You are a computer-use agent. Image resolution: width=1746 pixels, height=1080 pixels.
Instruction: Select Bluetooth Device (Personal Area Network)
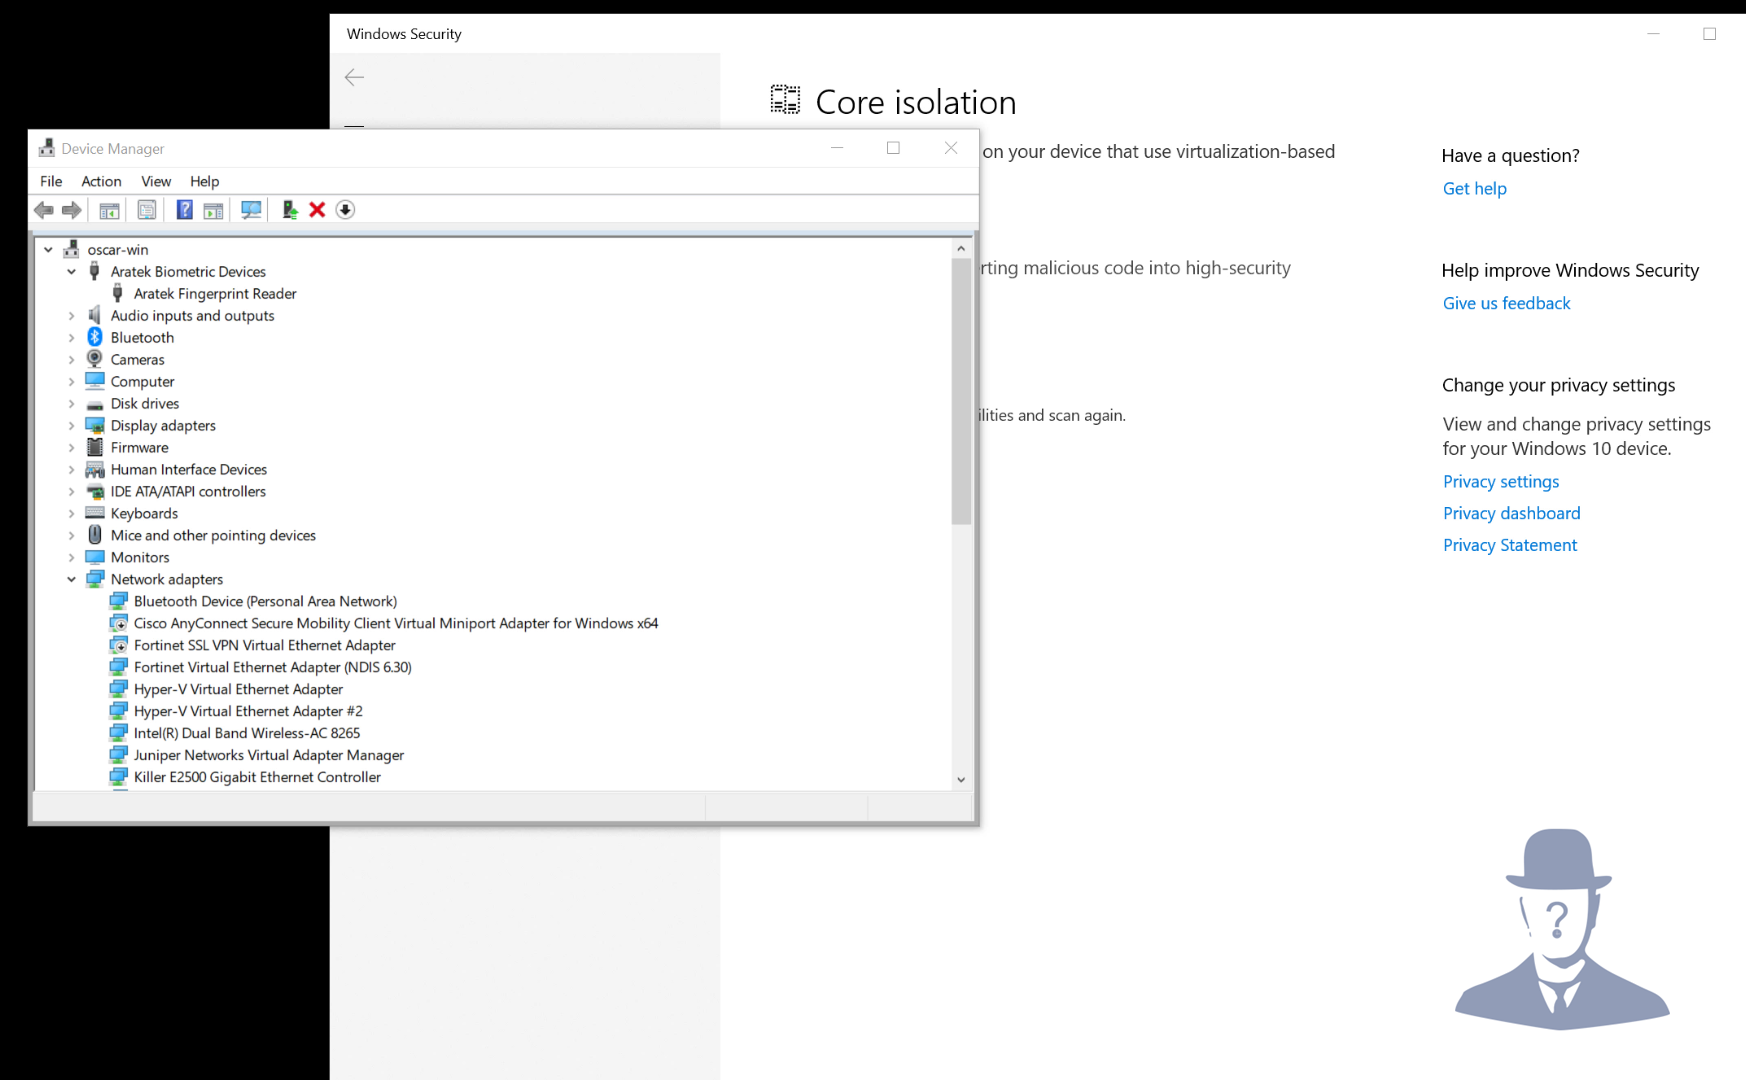265,601
